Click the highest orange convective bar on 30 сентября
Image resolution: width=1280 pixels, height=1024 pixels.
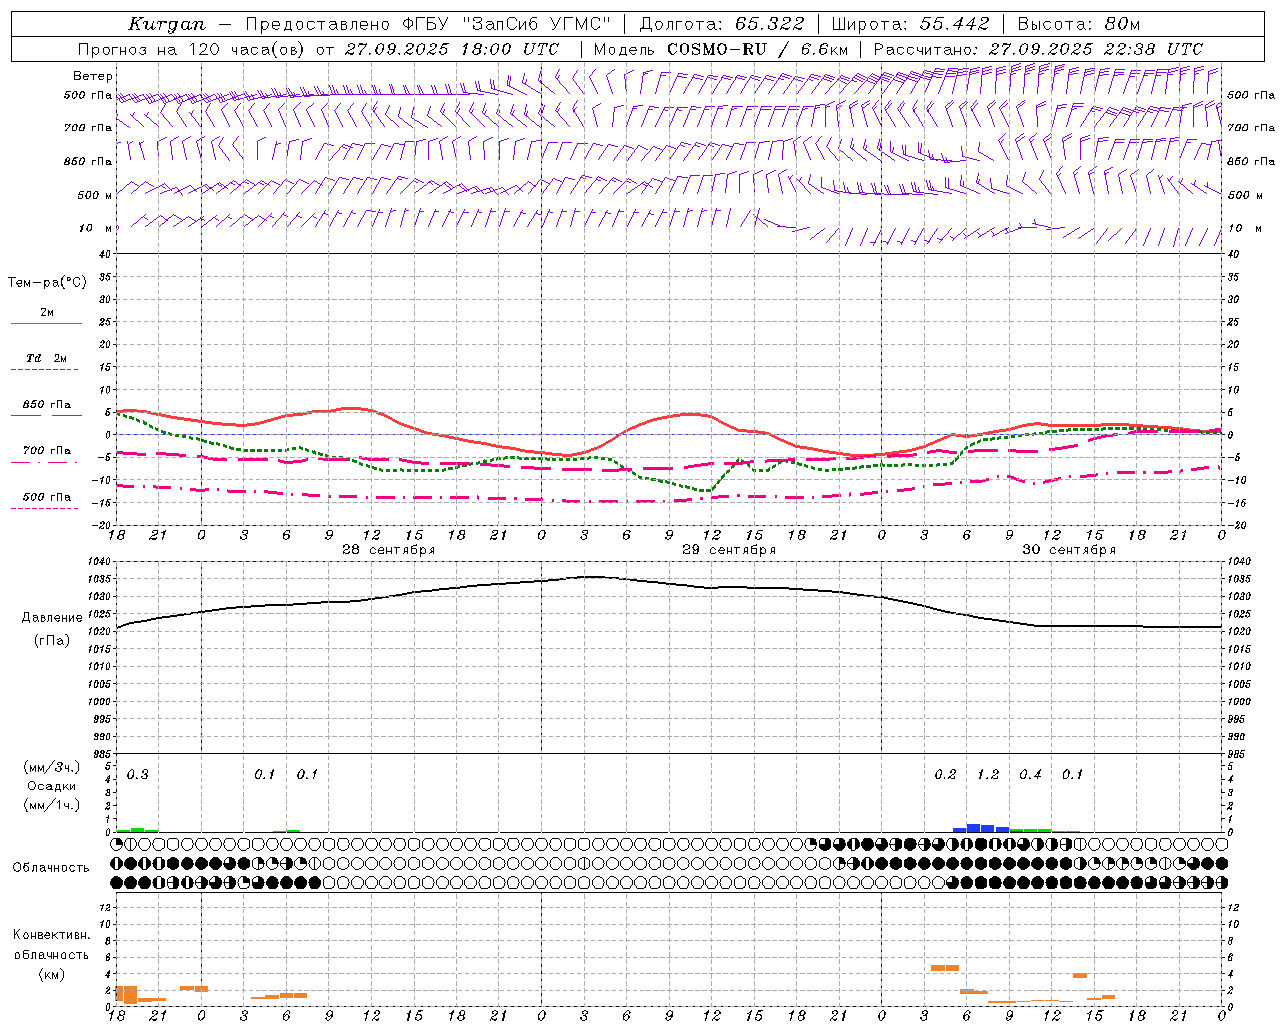[x=944, y=968]
